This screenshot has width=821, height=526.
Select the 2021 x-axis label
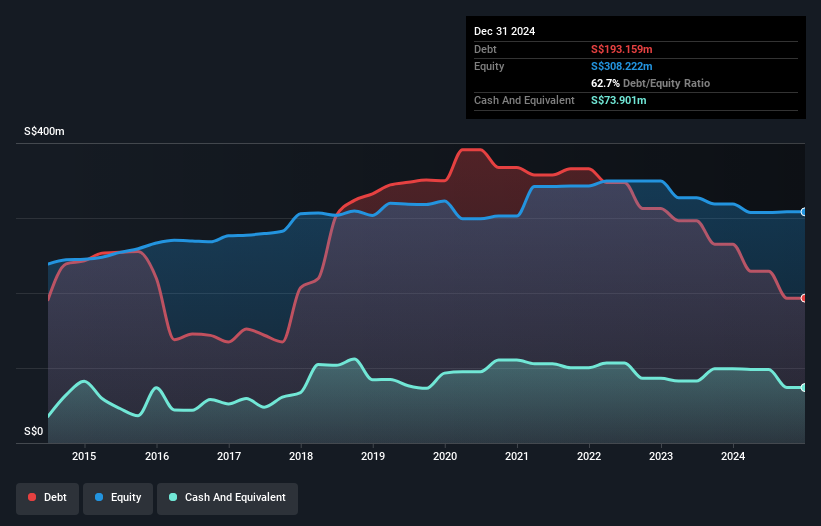(517, 456)
